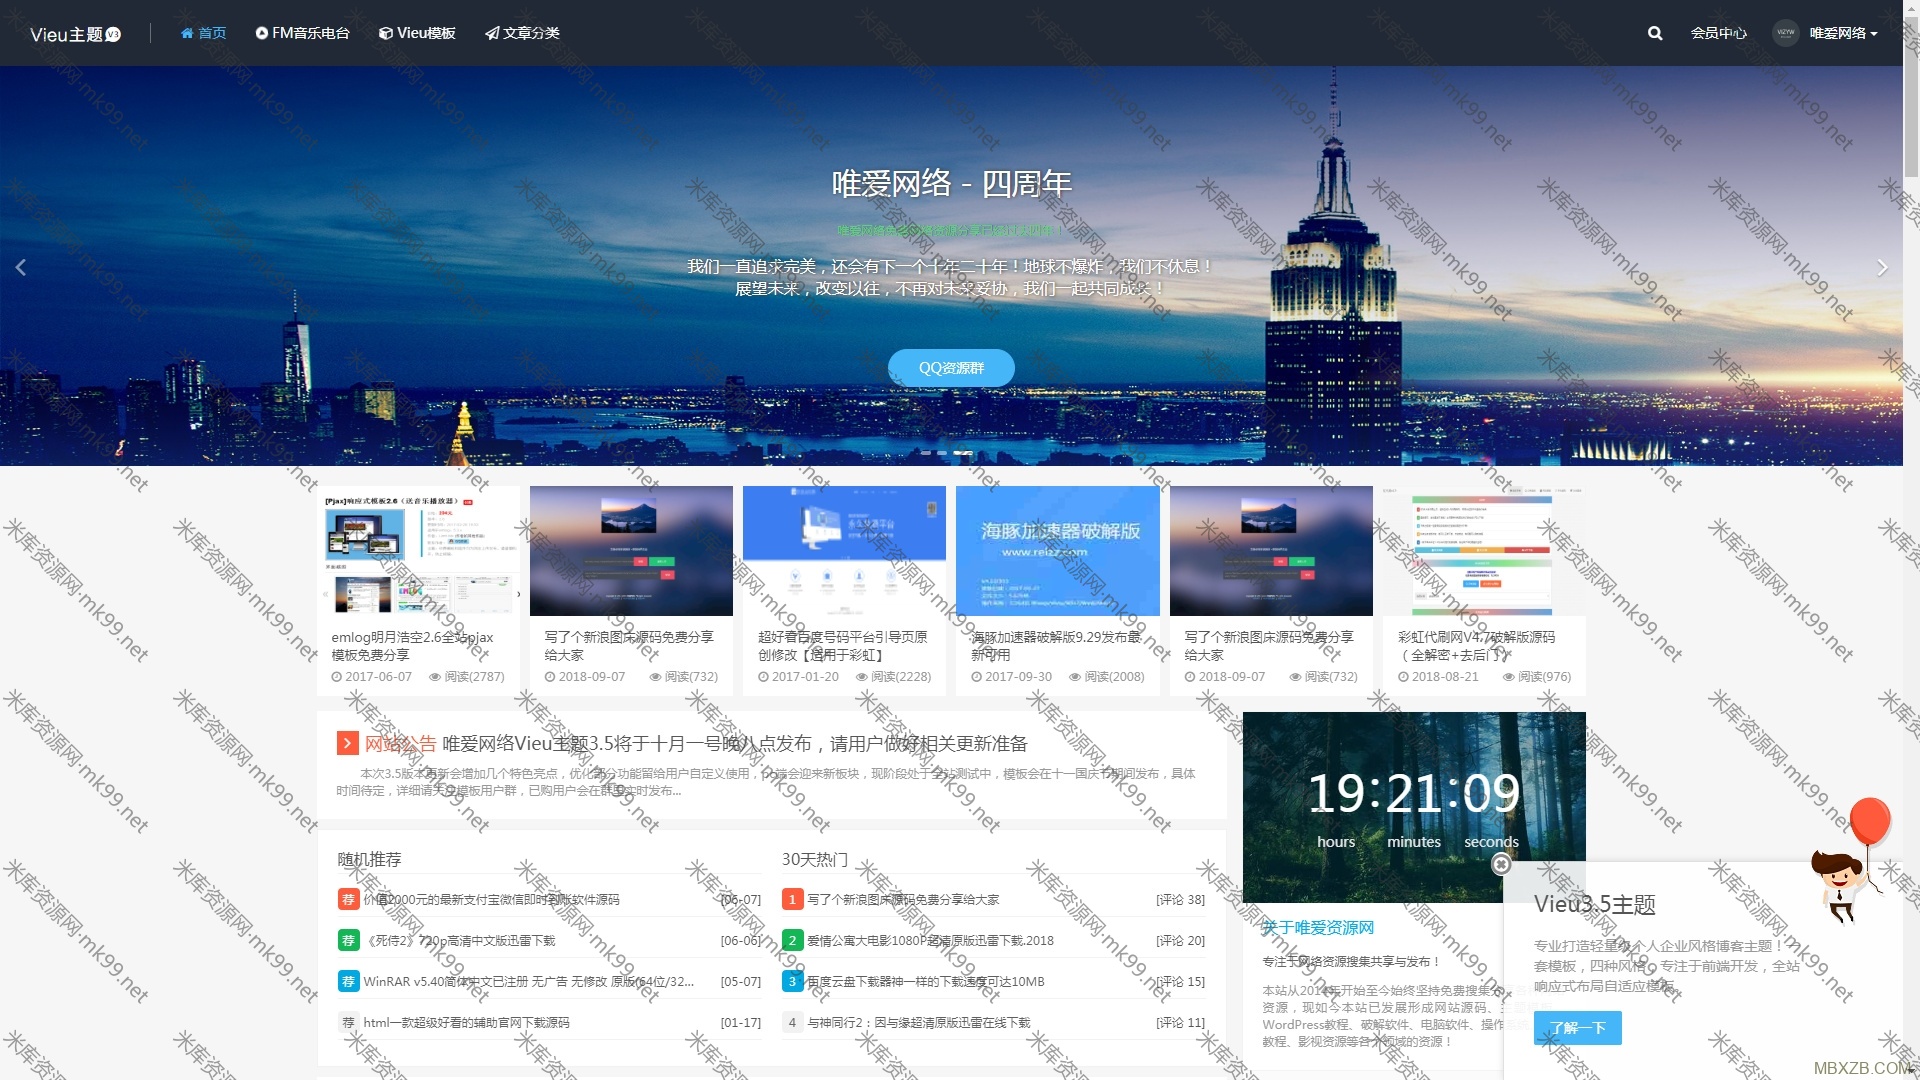Show next banner slide arrow
1920x1080 pixels.
pyautogui.click(x=1882, y=267)
